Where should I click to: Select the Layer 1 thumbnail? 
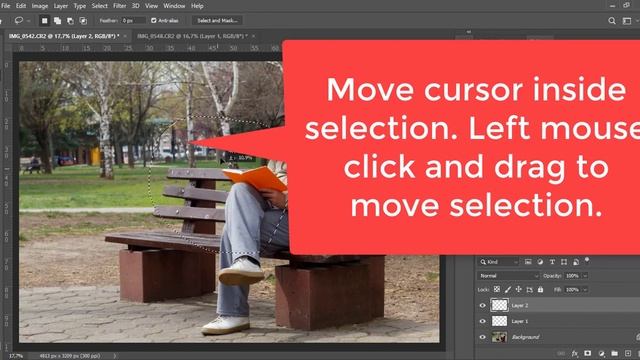click(x=499, y=321)
